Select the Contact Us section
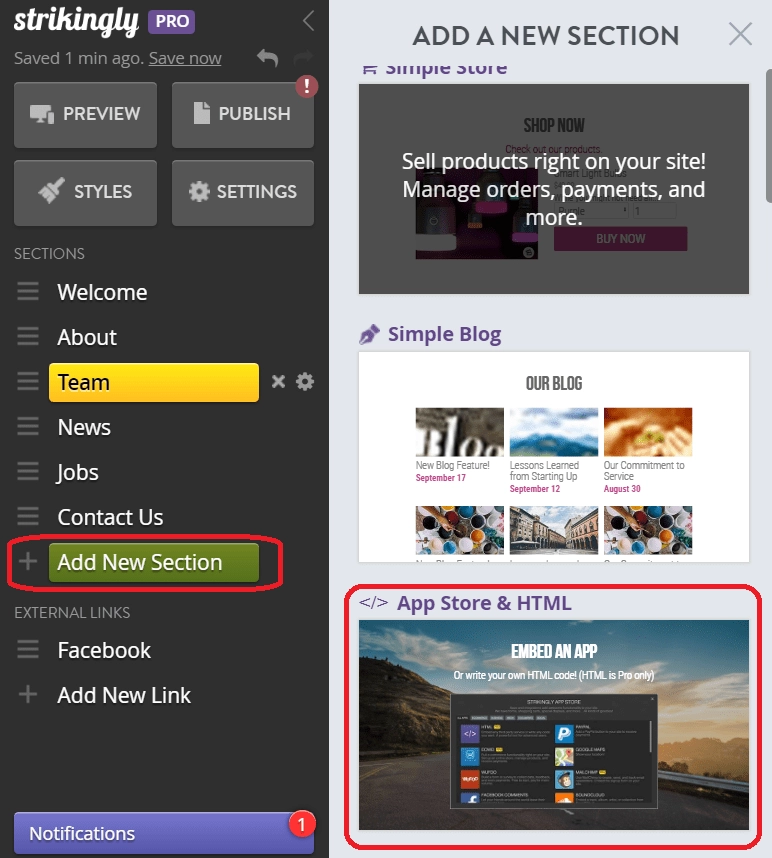The width and height of the screenshot is (772, 858). (110, 517)
